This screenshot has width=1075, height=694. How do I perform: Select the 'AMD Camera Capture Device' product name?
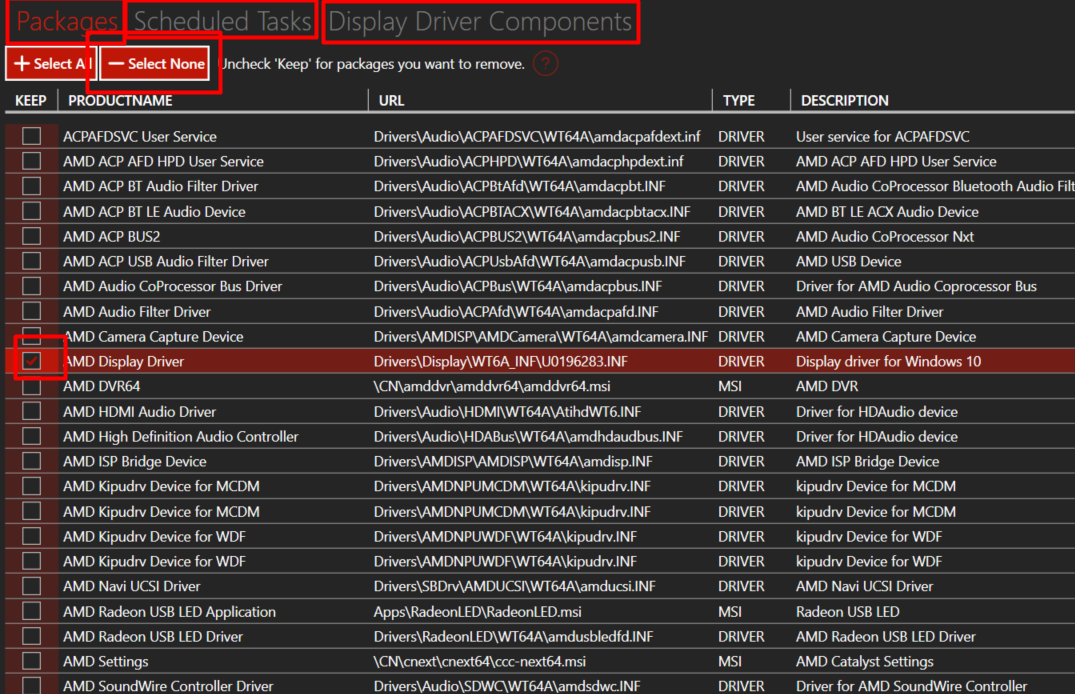(x=154, y=337)
